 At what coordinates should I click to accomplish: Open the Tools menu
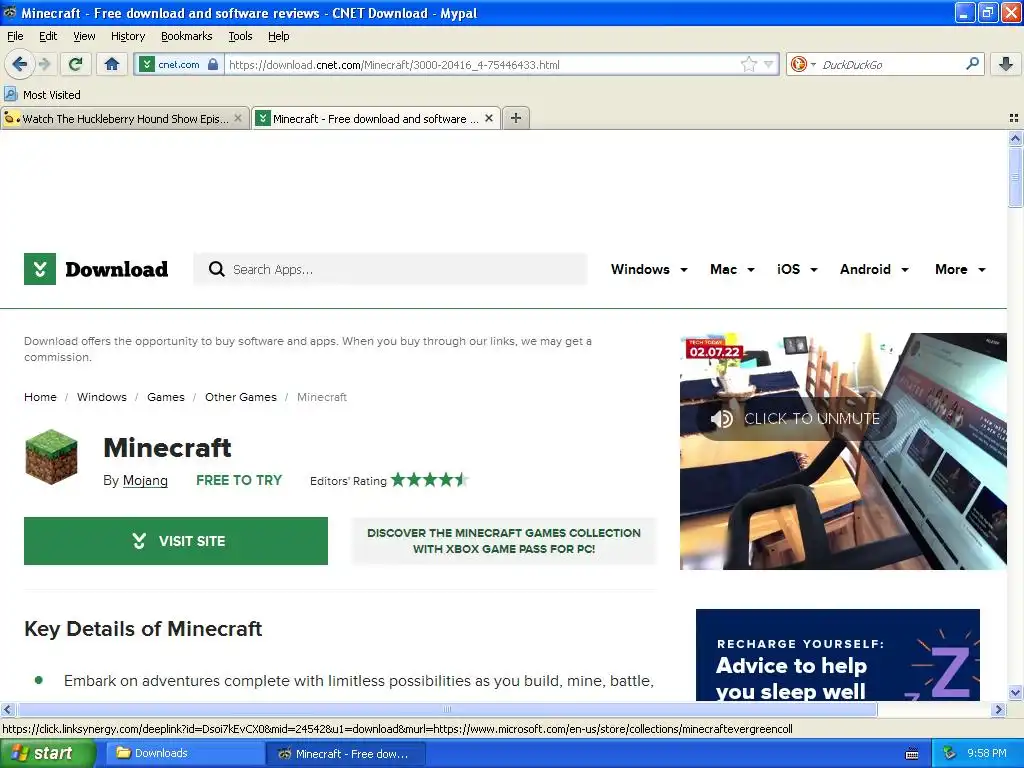pos(240,36)
